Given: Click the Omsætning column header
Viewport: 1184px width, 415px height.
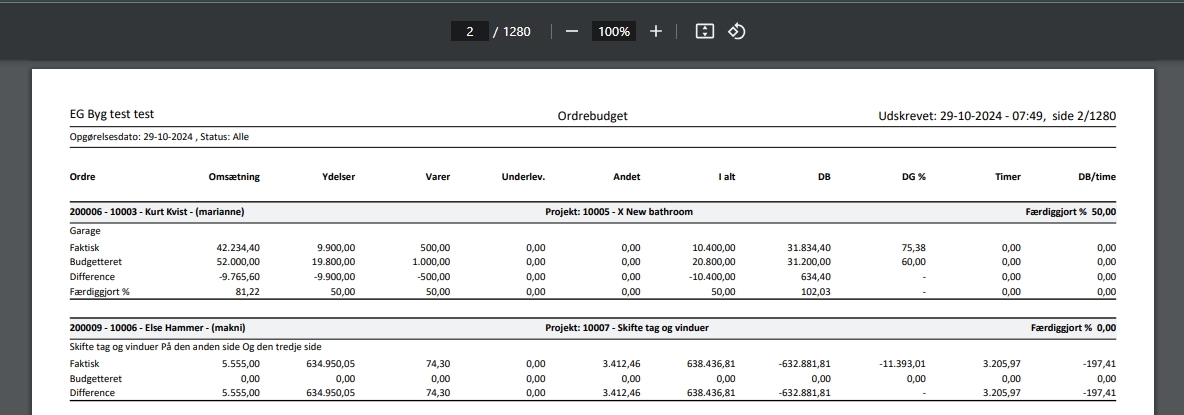Looking at the screenshot, I should coord(233,177).
